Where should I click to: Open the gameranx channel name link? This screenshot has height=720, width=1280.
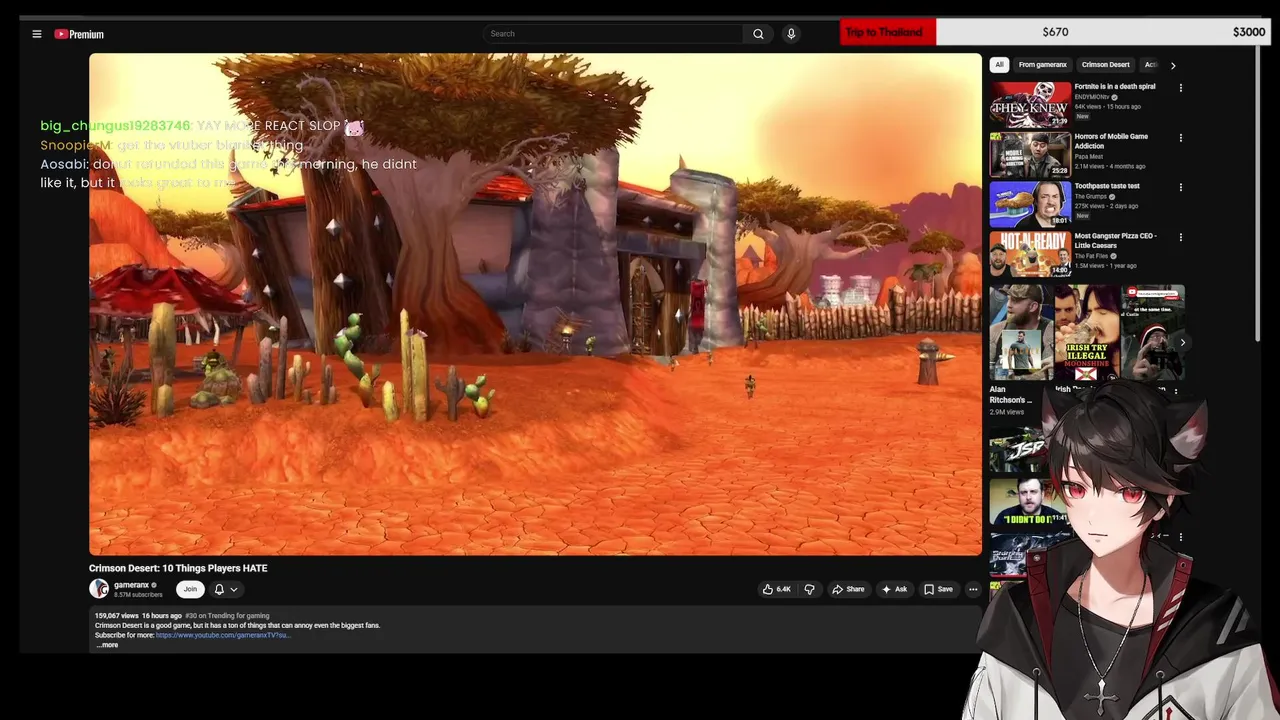[x=131, y=585]
